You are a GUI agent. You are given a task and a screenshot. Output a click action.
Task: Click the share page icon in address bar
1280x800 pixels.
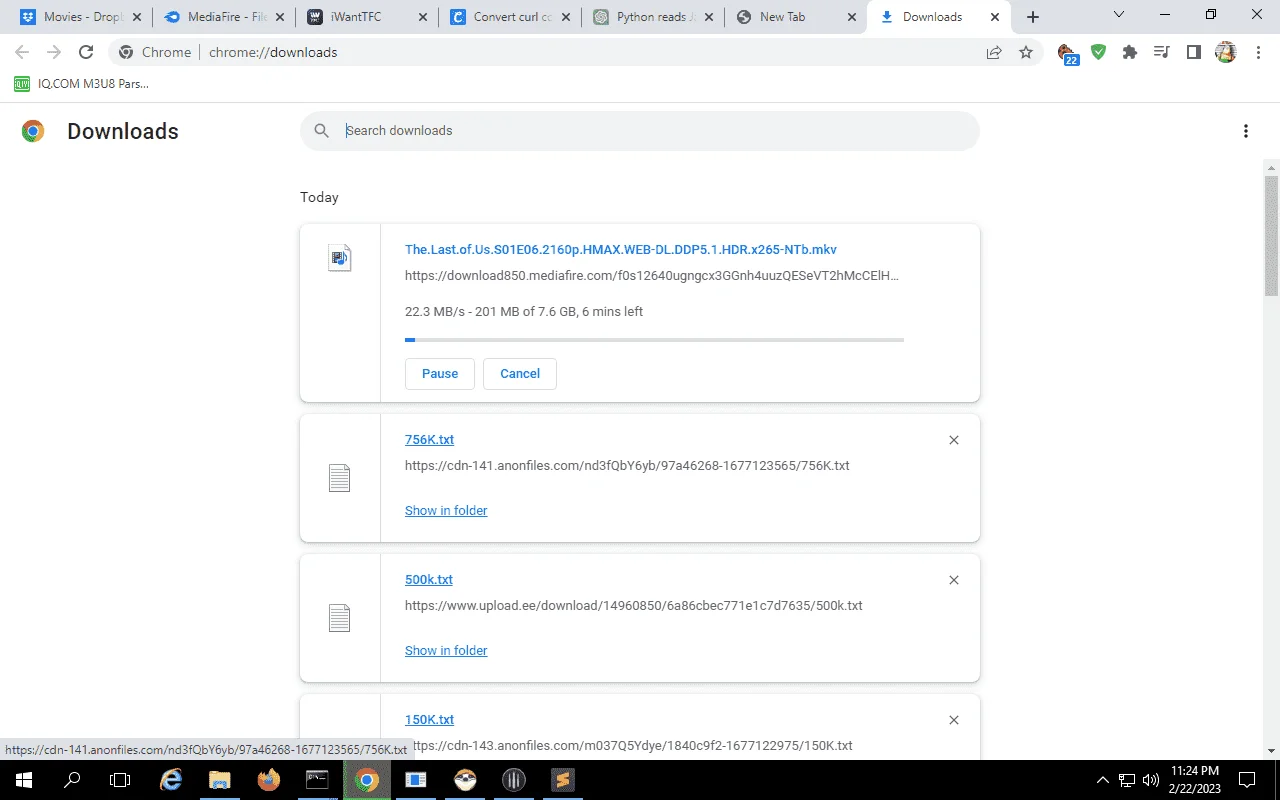click(x=994, y=52)
